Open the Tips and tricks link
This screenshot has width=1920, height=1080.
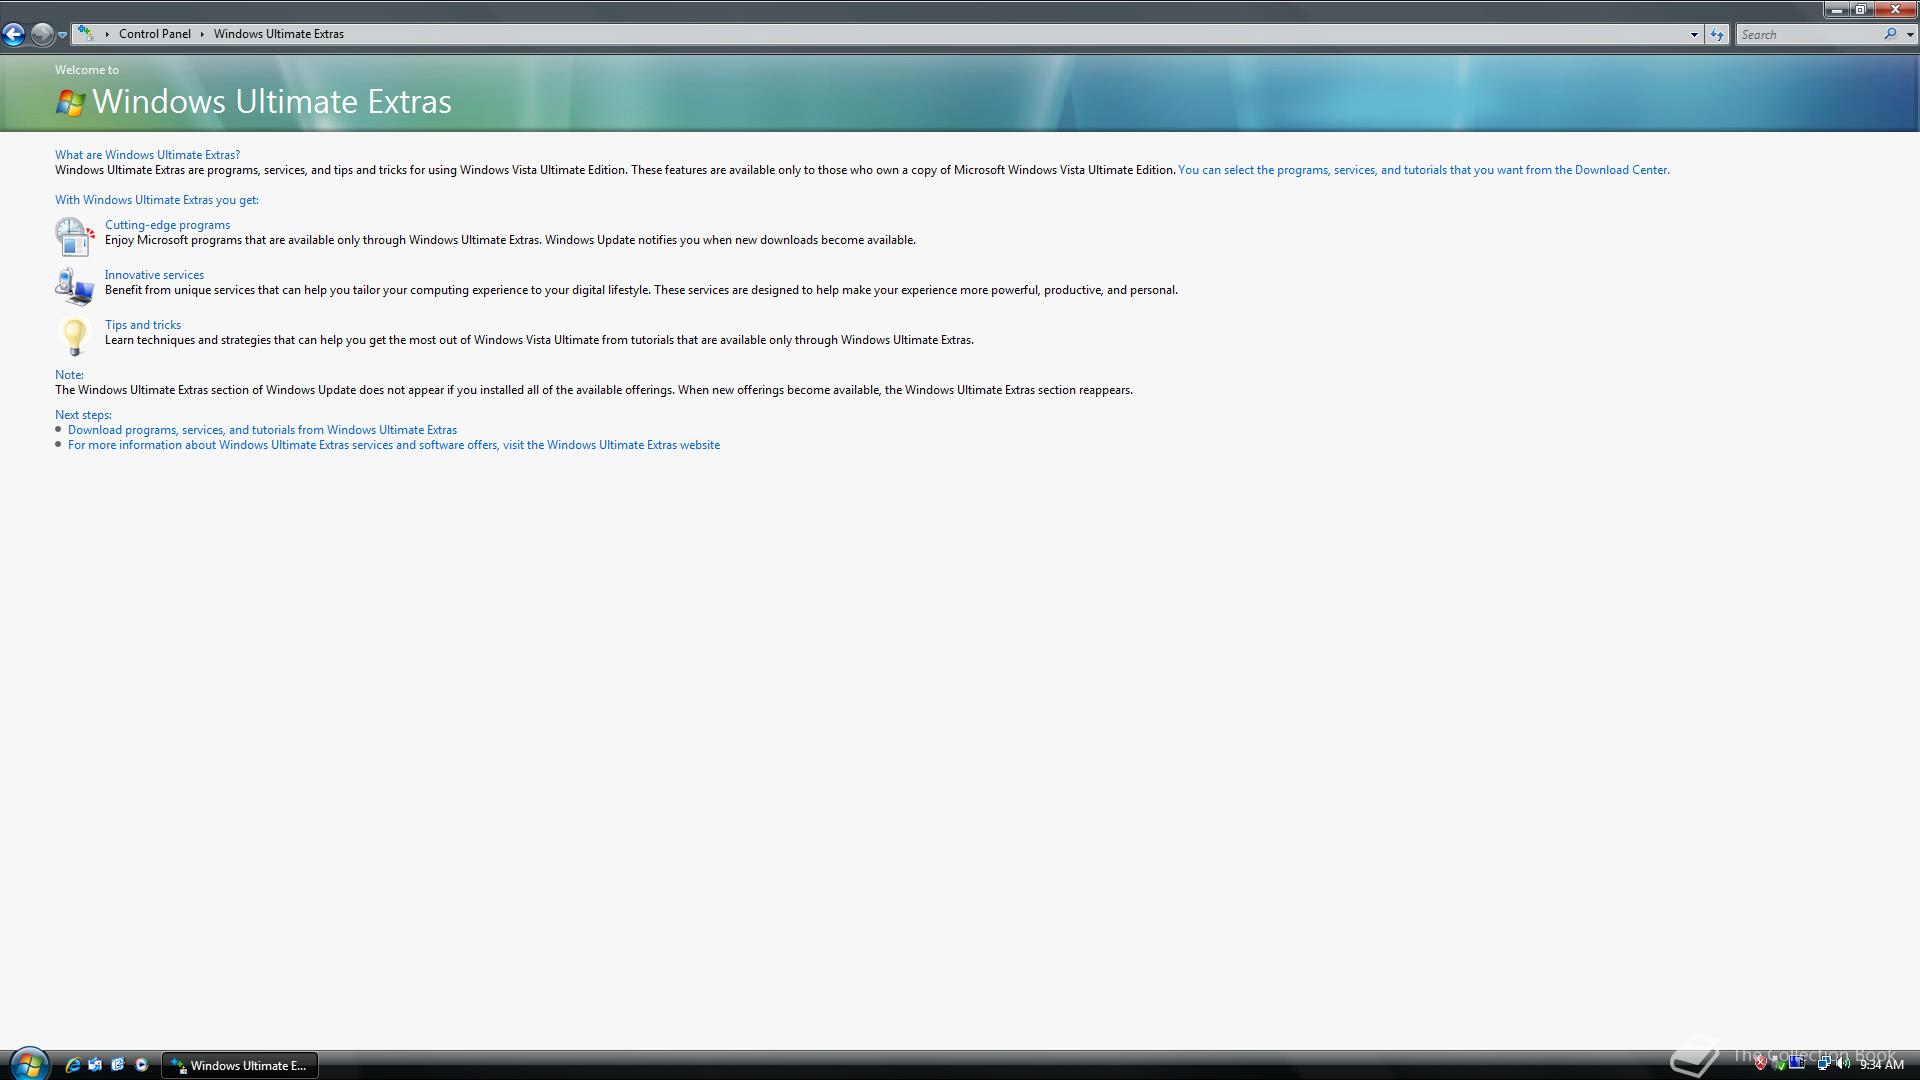tap(143, 325)
